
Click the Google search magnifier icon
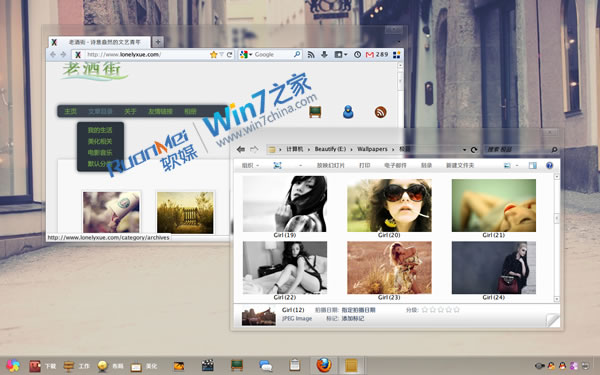point(297,55)
